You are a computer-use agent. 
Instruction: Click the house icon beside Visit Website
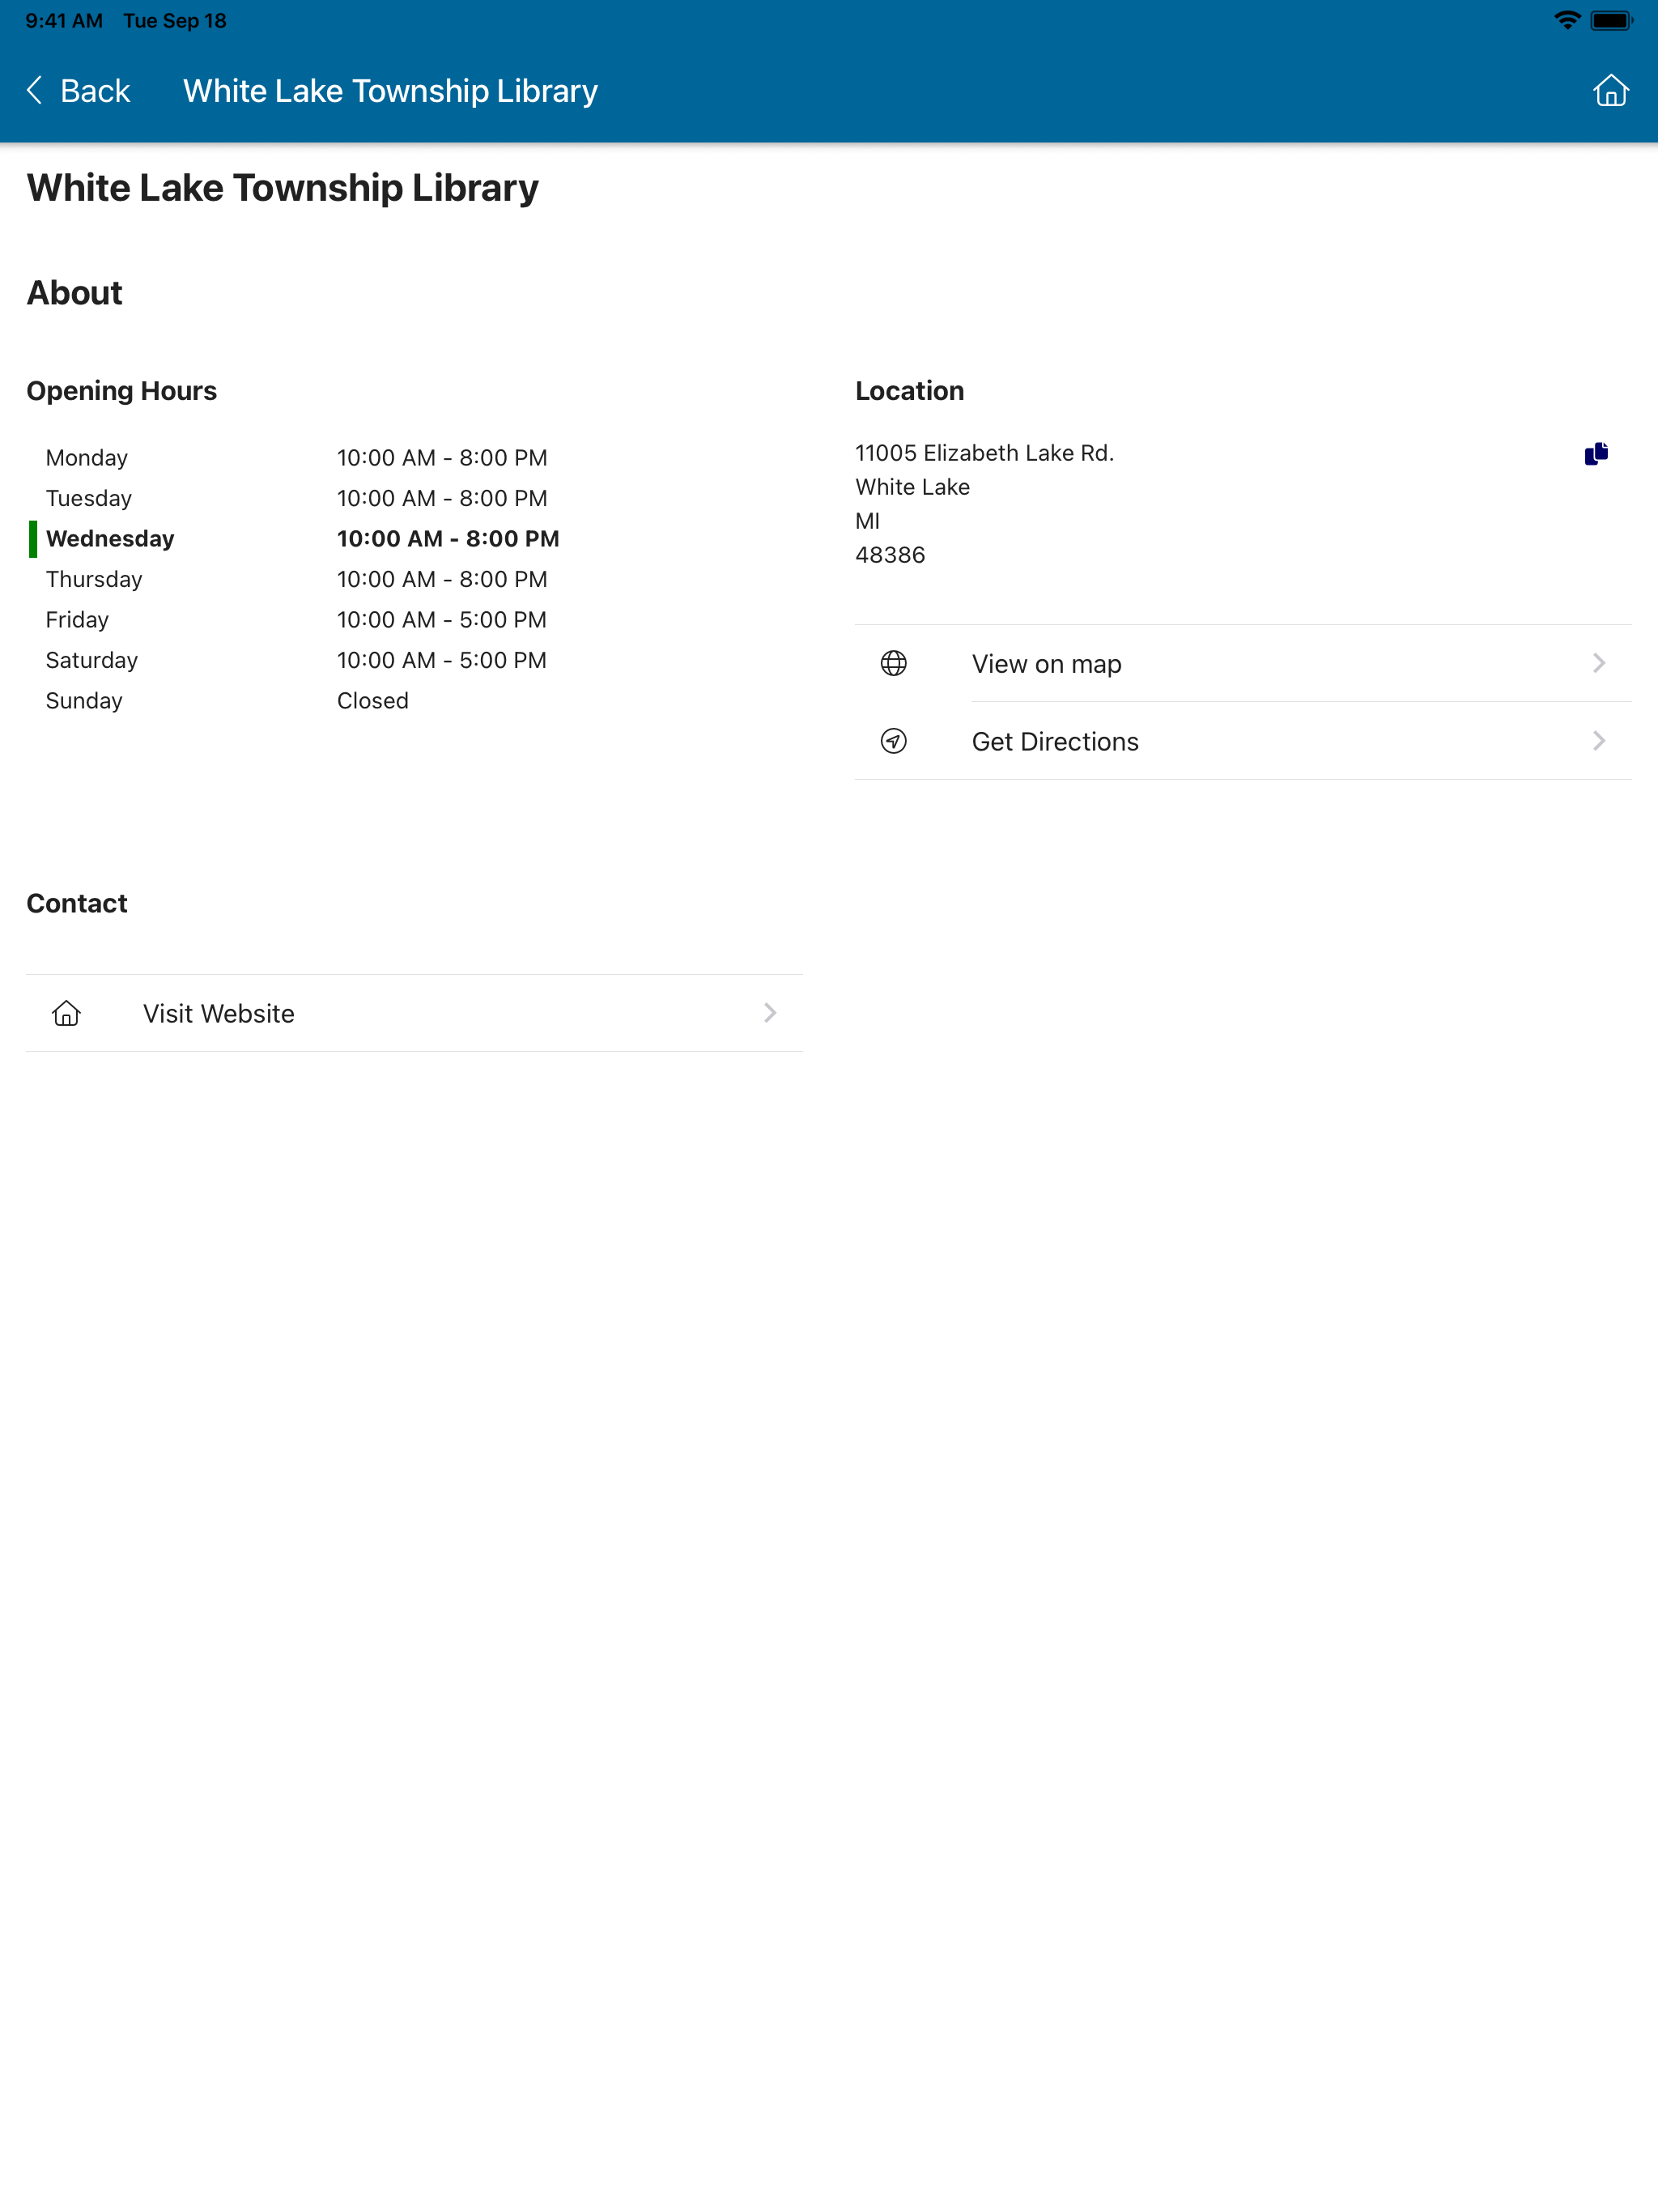click(x=66, y=1013)
